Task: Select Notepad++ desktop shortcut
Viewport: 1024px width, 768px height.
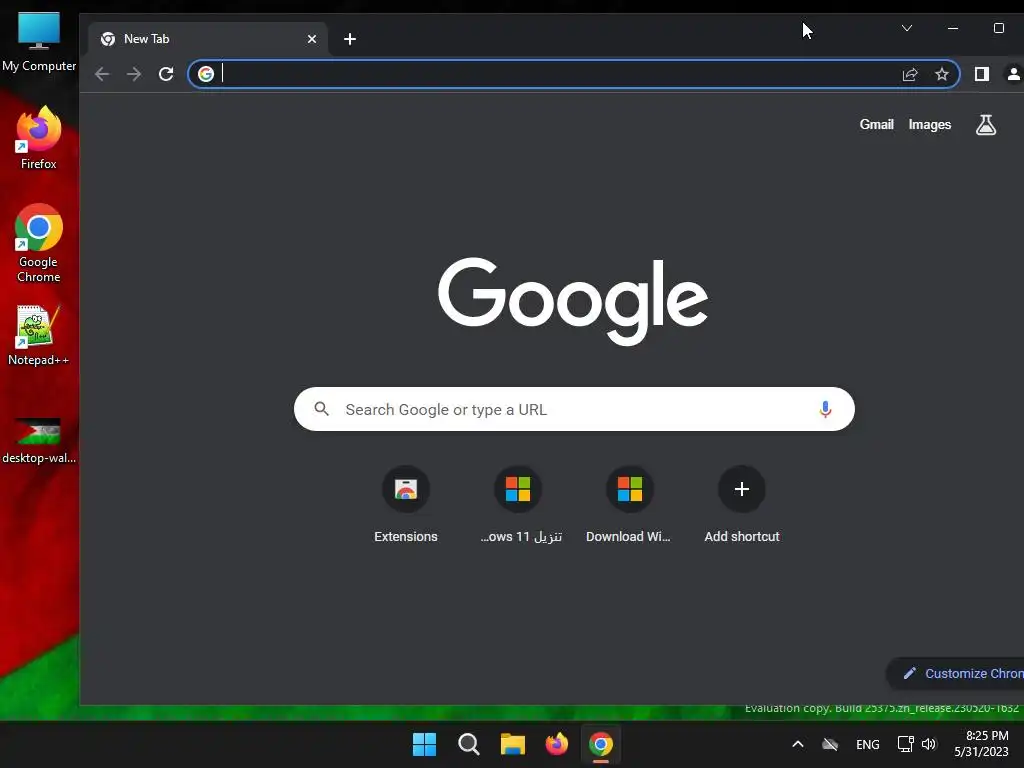Action: coord(39,335)
